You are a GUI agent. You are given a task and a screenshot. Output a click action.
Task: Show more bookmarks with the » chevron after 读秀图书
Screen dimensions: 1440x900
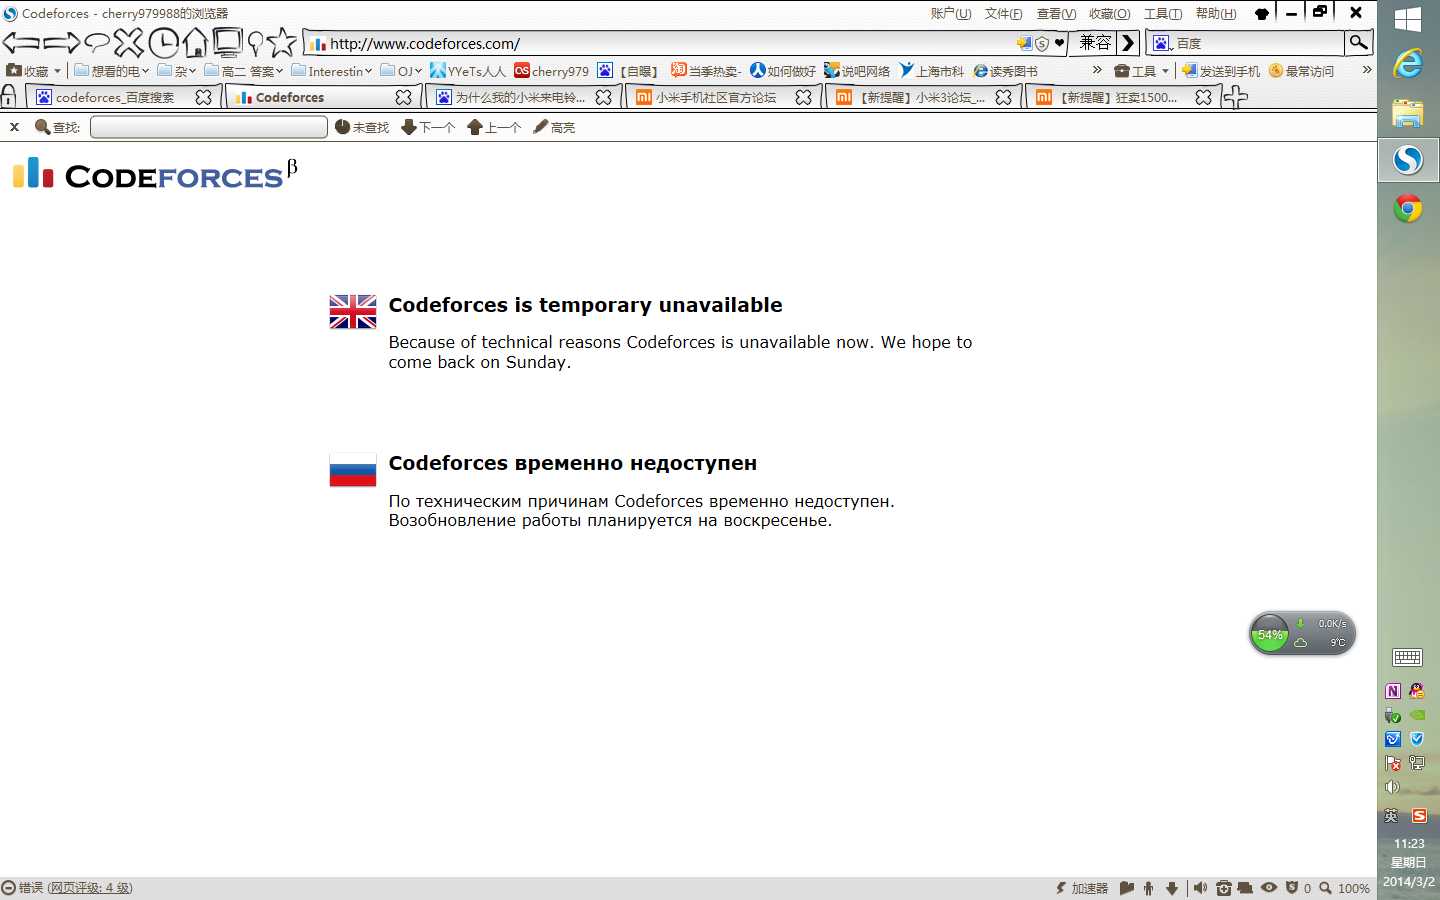coord(1097,70)
